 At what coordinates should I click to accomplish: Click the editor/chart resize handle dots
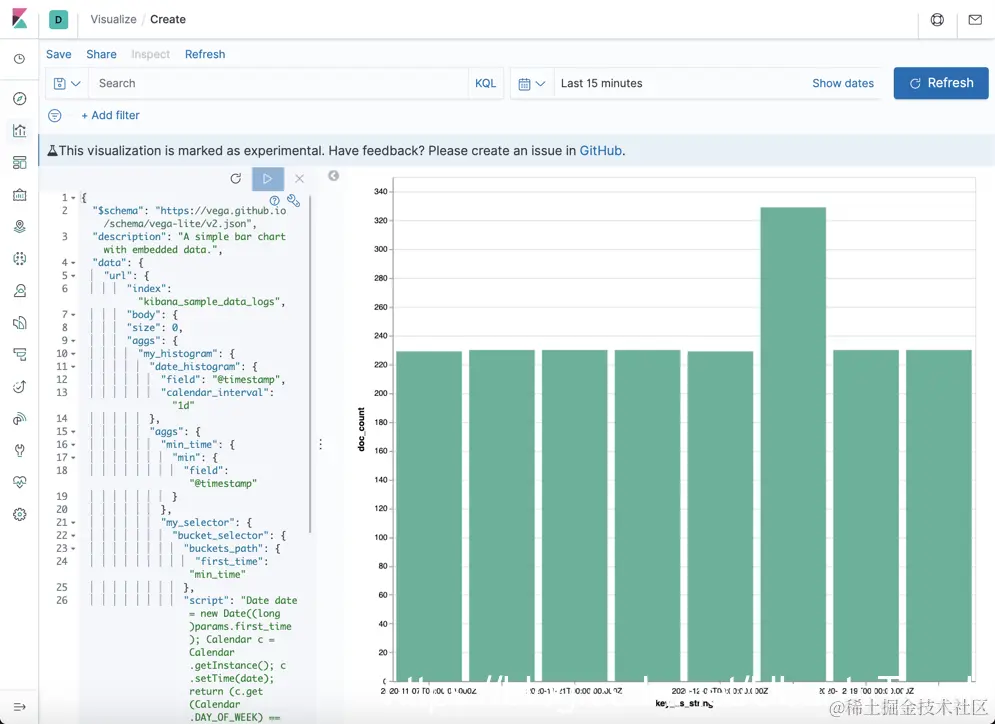(x=320, y=444)
